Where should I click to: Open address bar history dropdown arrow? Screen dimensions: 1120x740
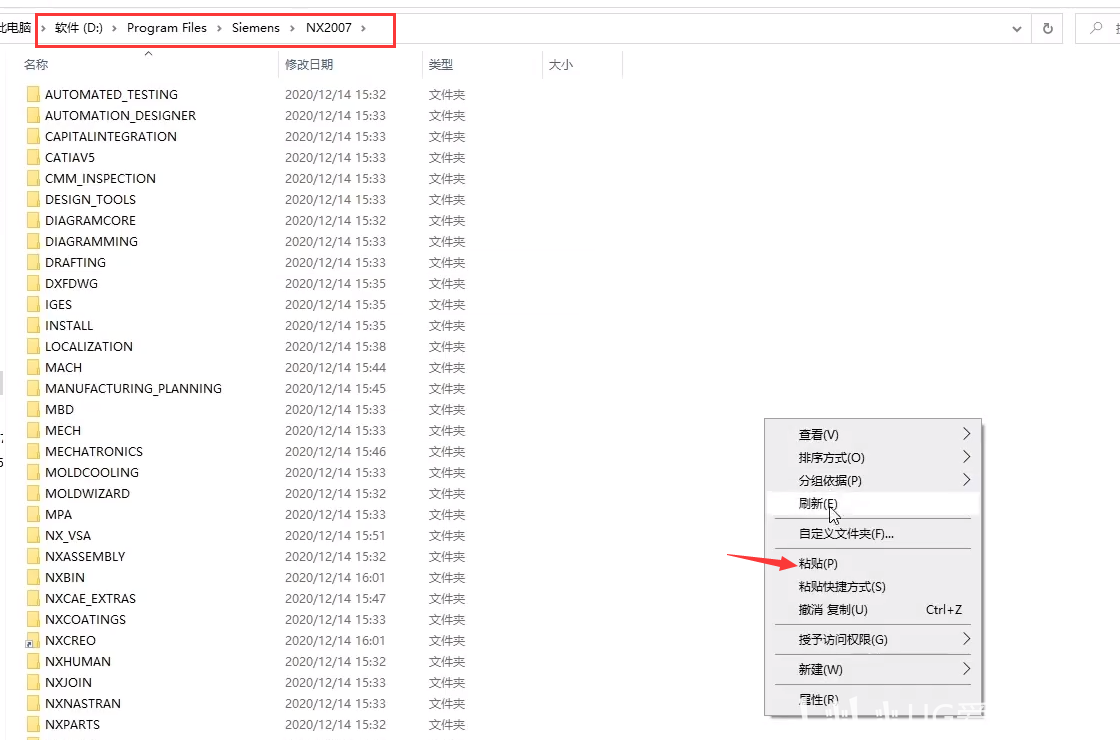(x=1016, y=29)
